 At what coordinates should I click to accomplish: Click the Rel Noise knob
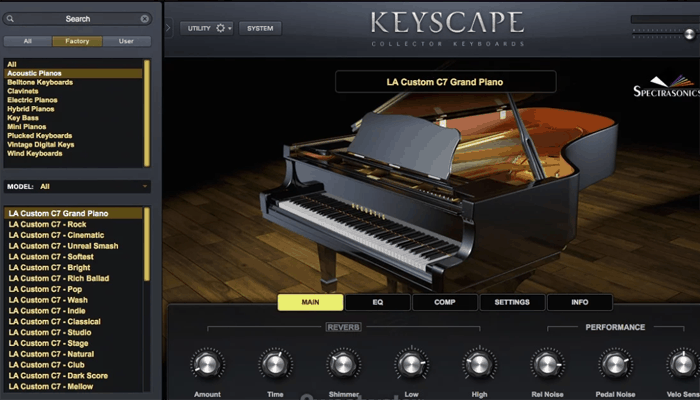pyautogui.click(x=547, y=364)
